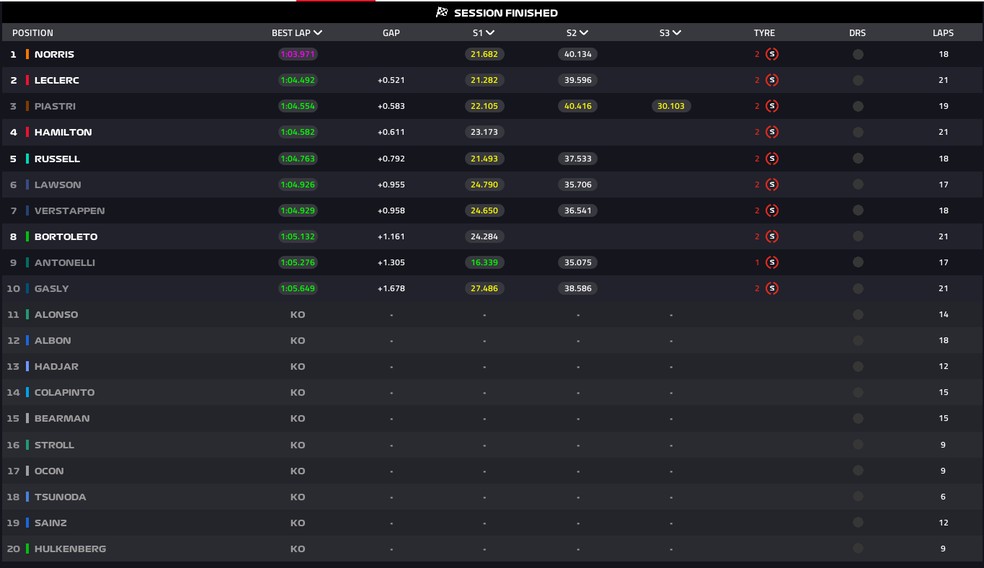Screen dimensions: 984x568
Task: Click the GAP column header
Action: (391, 33)
